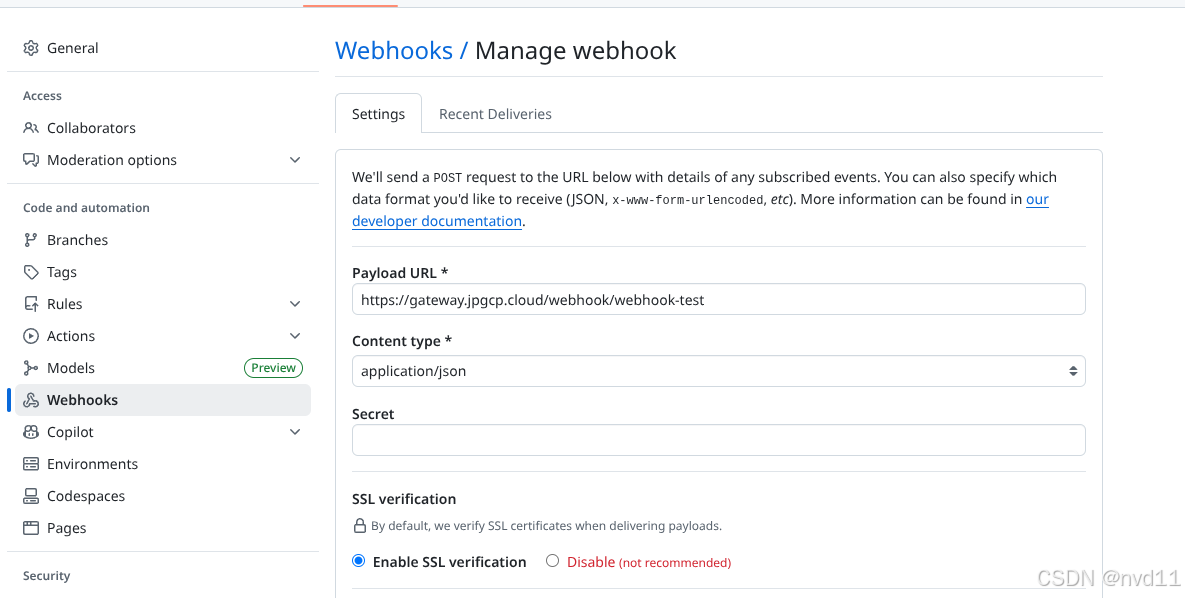Click the Models icon in sidebar

tap(31, 368)
